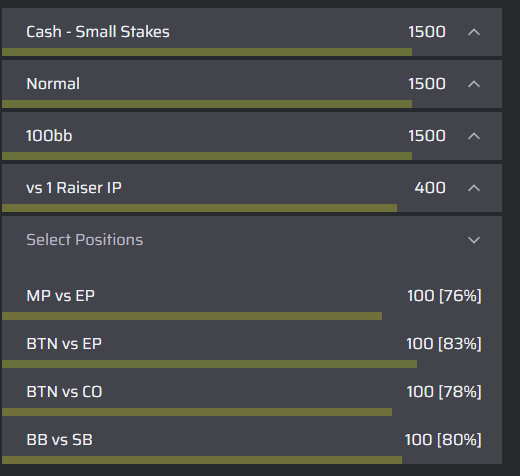520x476 pixels.
Task: Click the Cash - Small Stakes label
Action: pyautogui.click(x=98, y=32)
